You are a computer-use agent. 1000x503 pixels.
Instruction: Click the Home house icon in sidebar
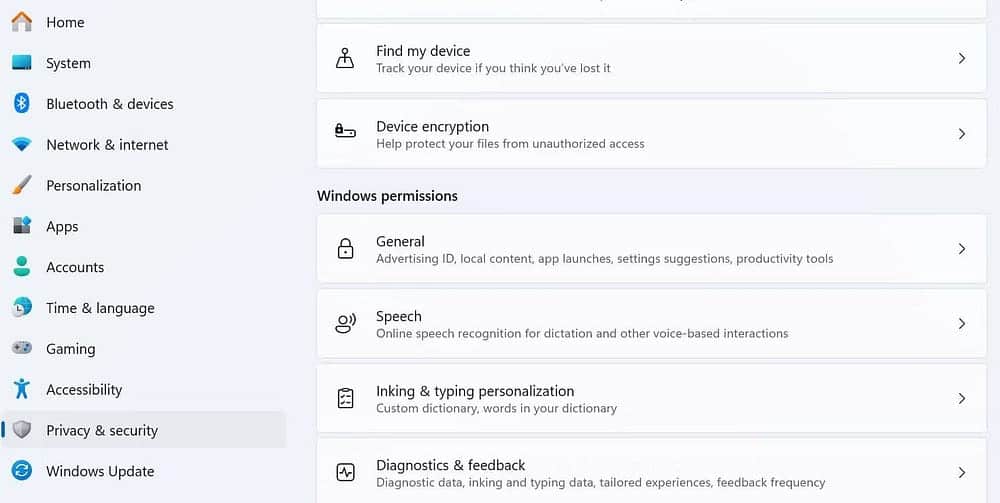[21, 21]
